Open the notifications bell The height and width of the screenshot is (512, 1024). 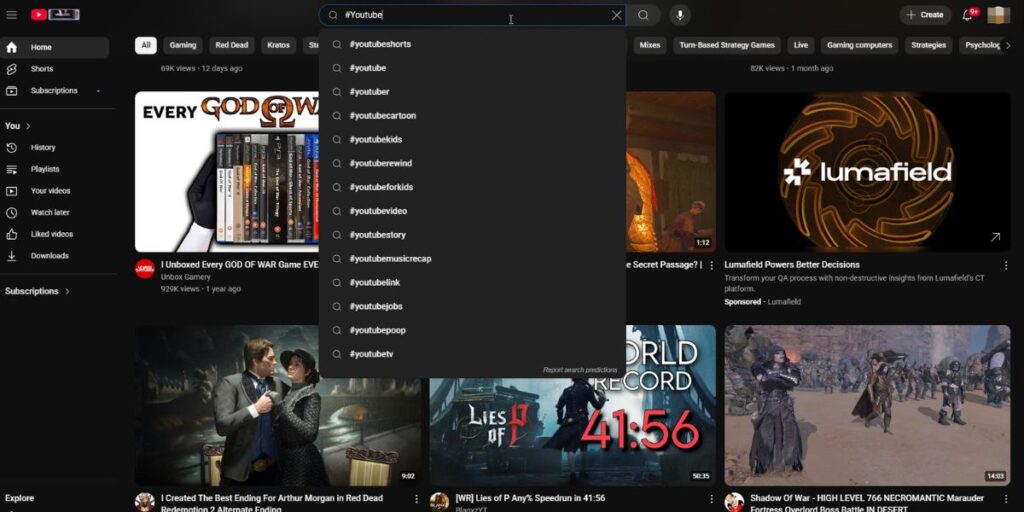[968, 15]
